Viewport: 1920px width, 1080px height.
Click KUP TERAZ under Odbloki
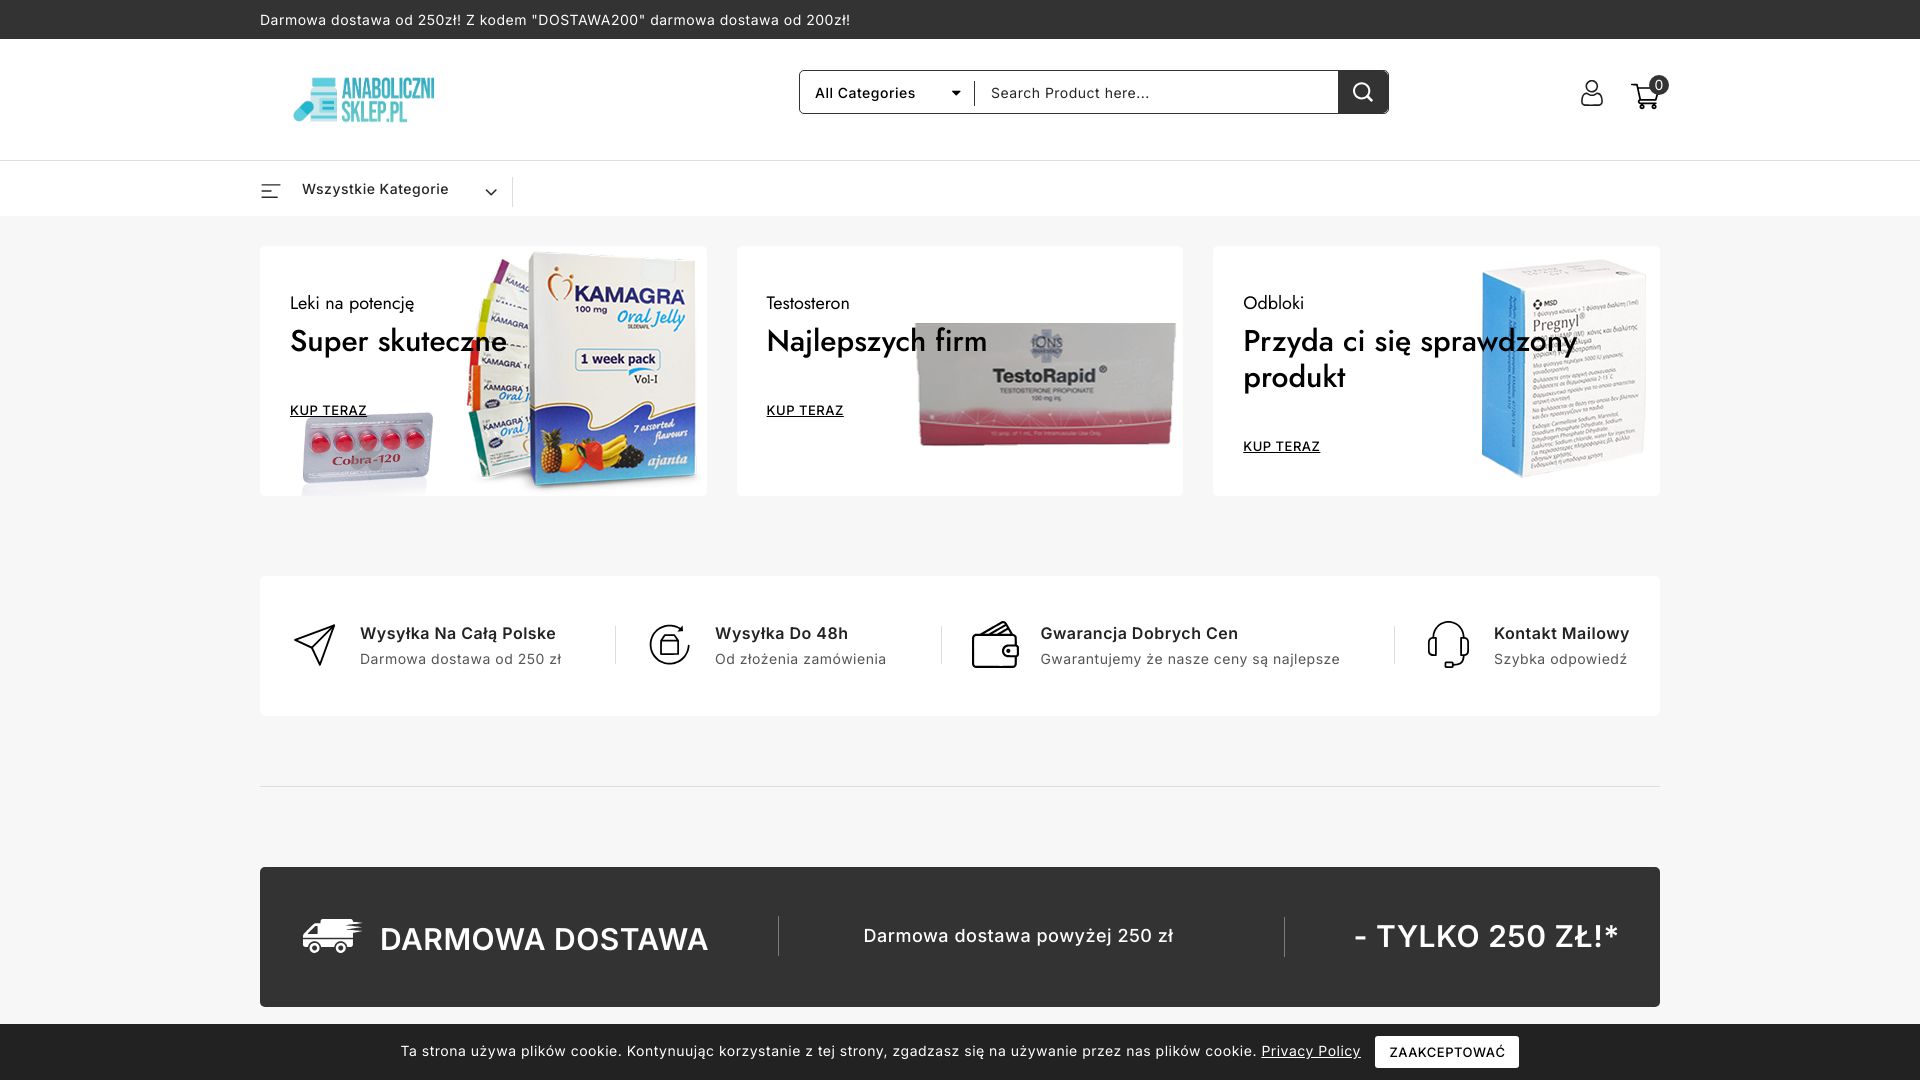click(1281, 447)
